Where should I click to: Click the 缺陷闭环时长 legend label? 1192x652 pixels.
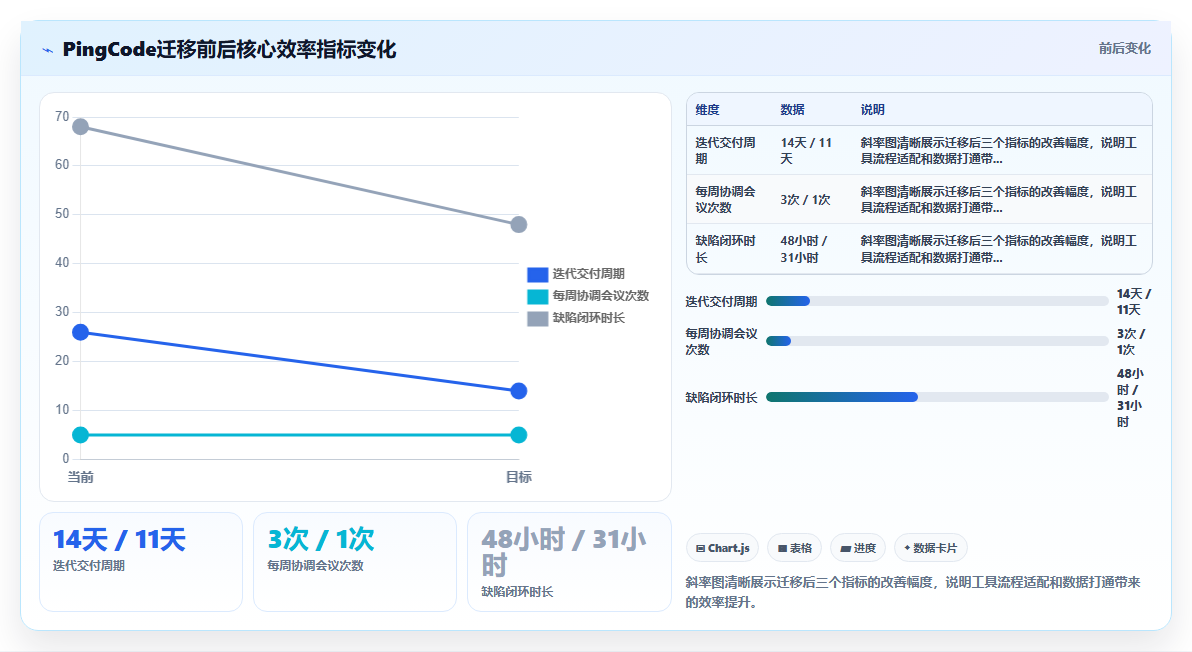588,318
